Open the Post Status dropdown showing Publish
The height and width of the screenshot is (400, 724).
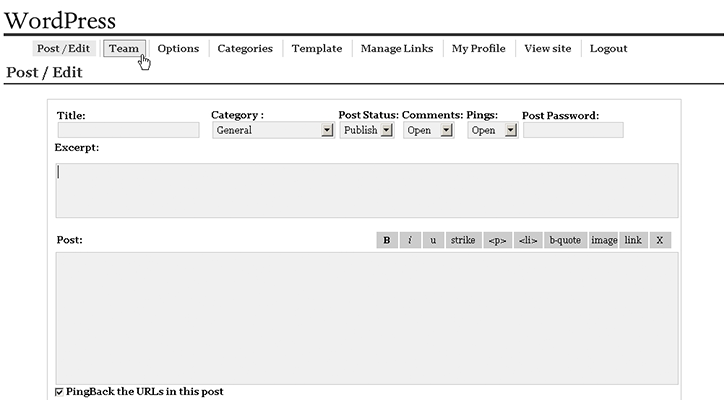click(x=367, y=130)
